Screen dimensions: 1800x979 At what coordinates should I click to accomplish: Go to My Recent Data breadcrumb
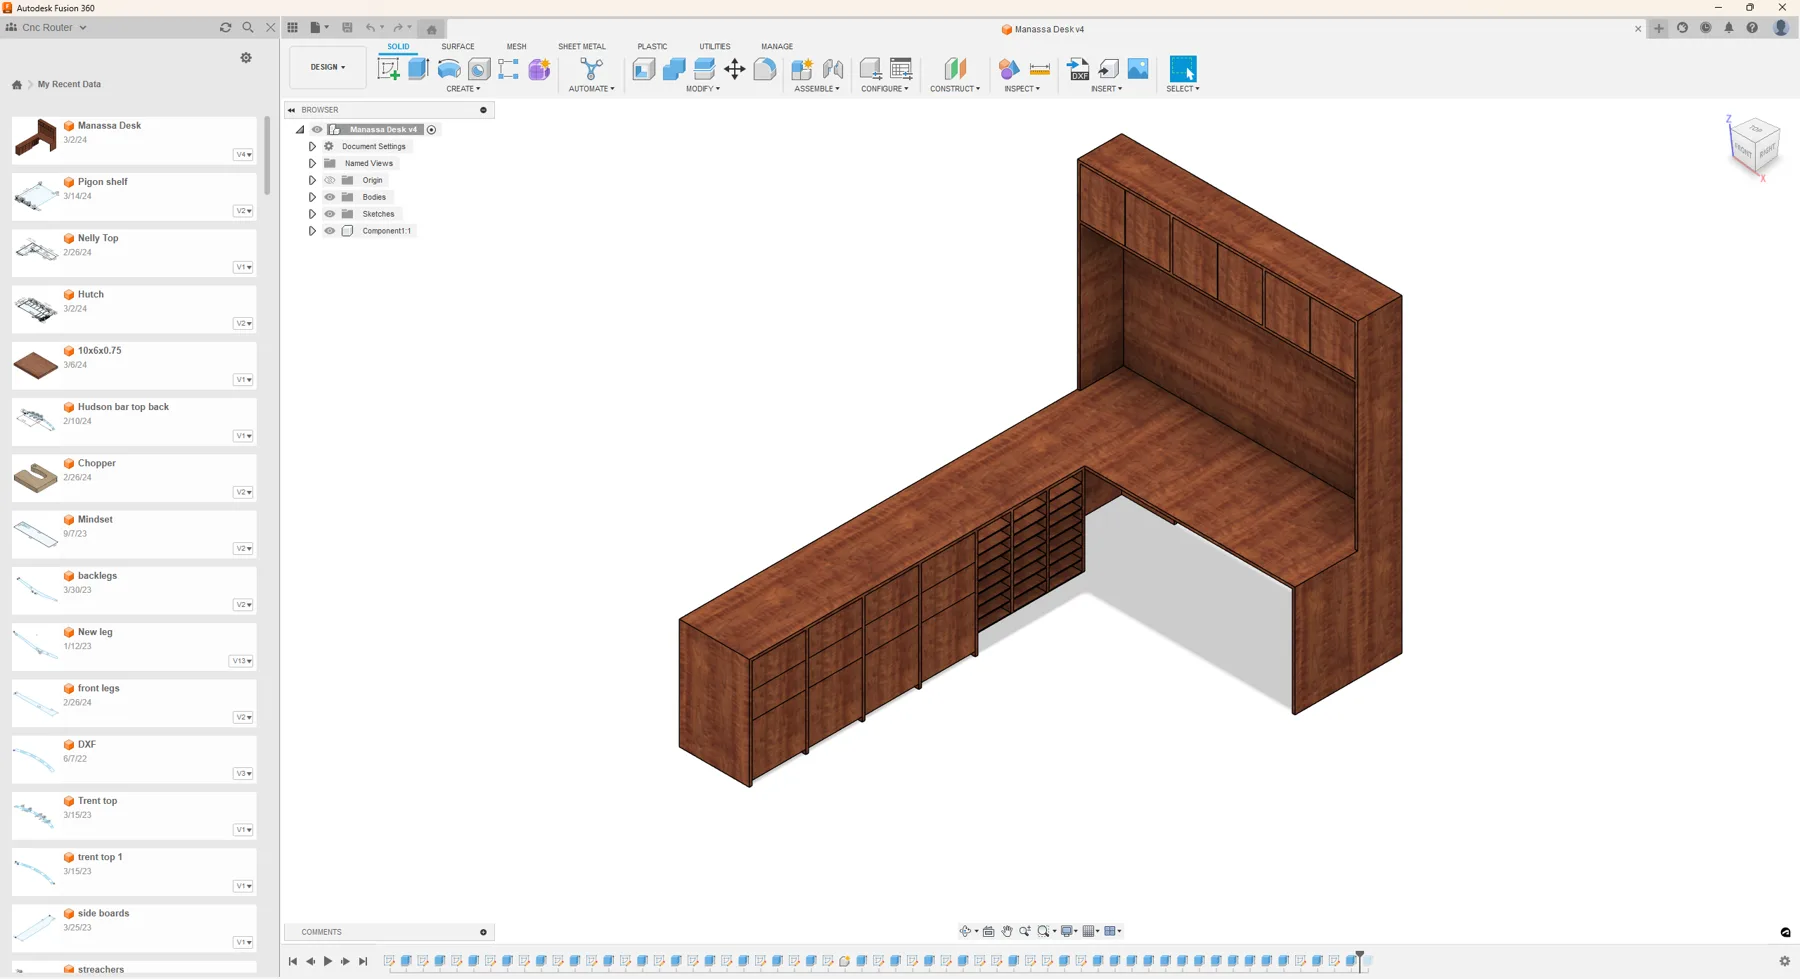click(x=69, y=85)
